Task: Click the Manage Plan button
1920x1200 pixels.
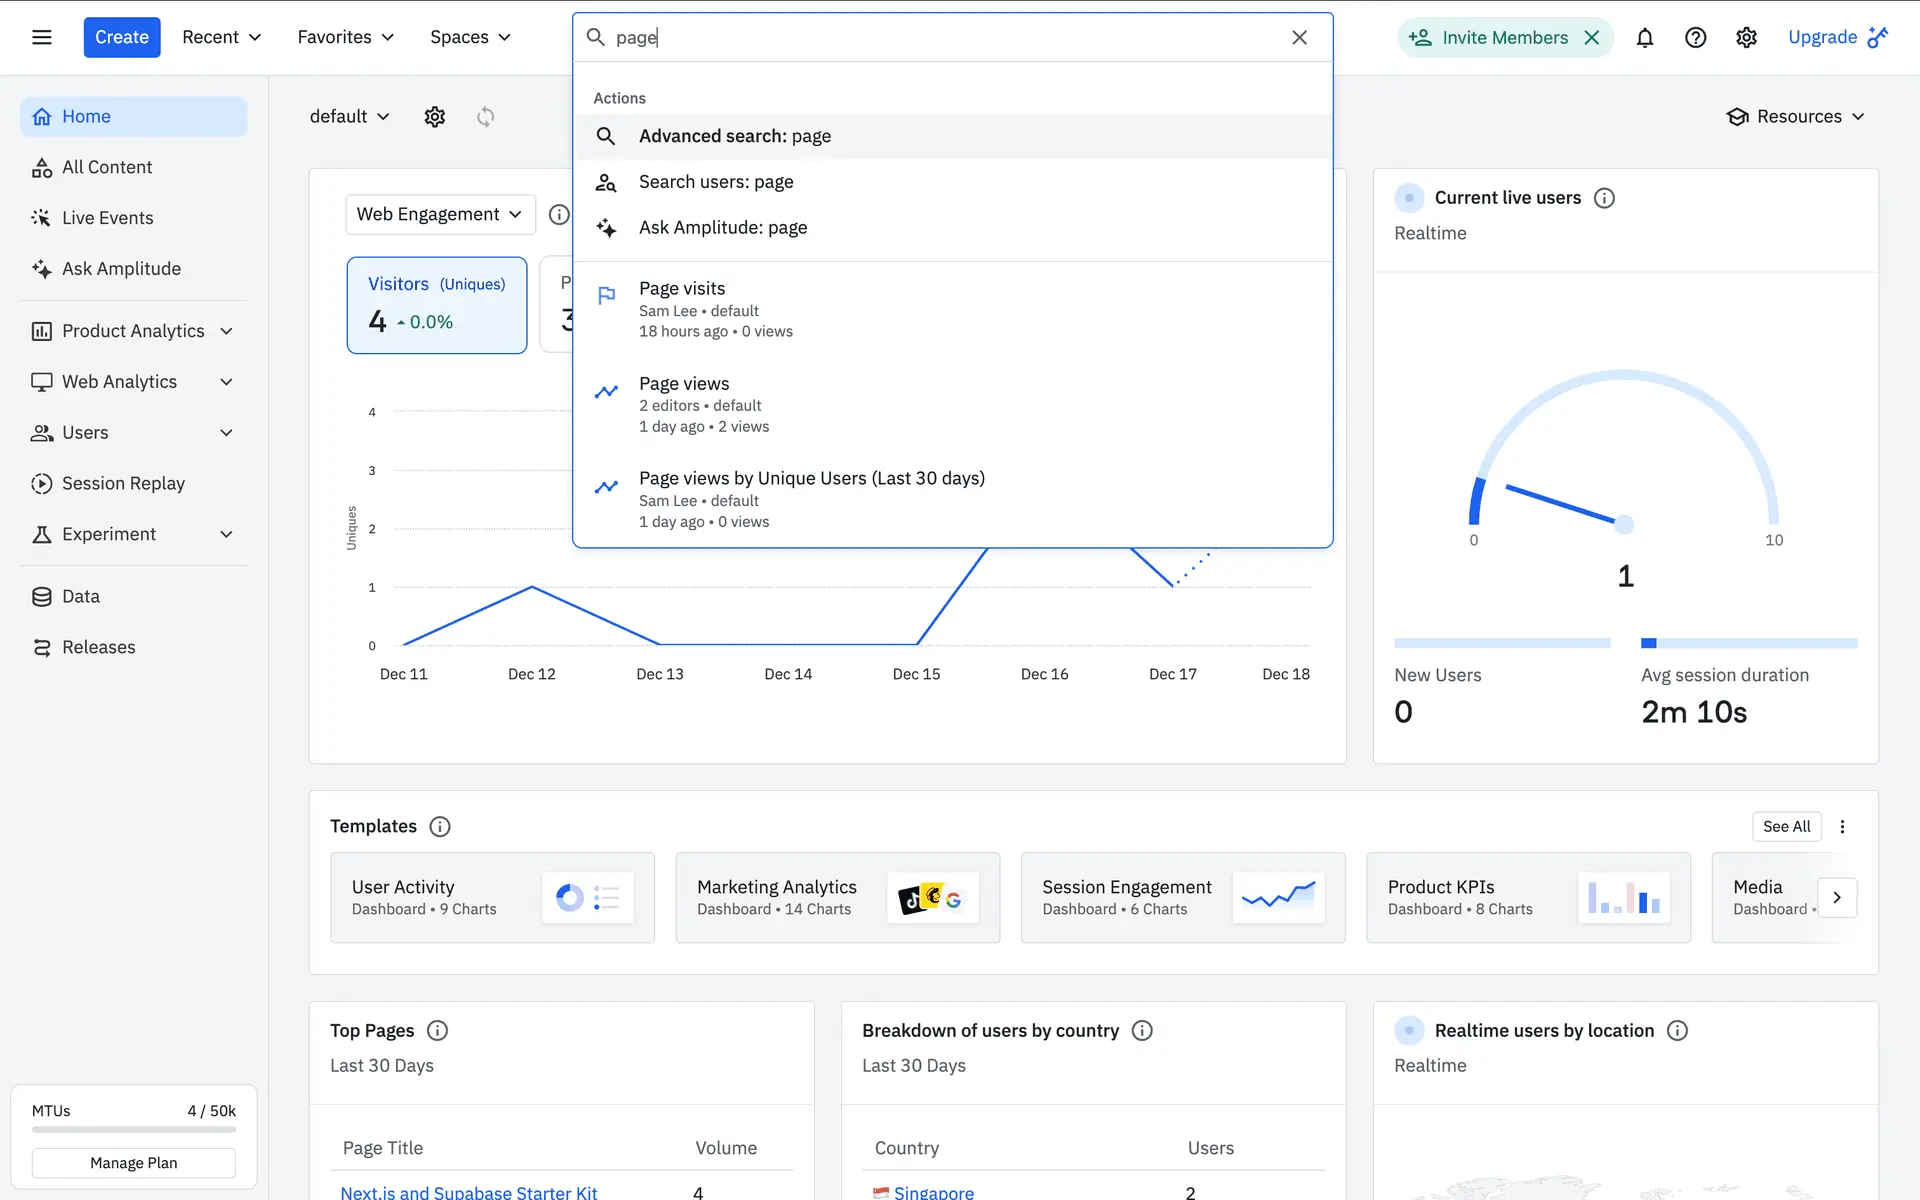Action: (x=133, y=1163)
